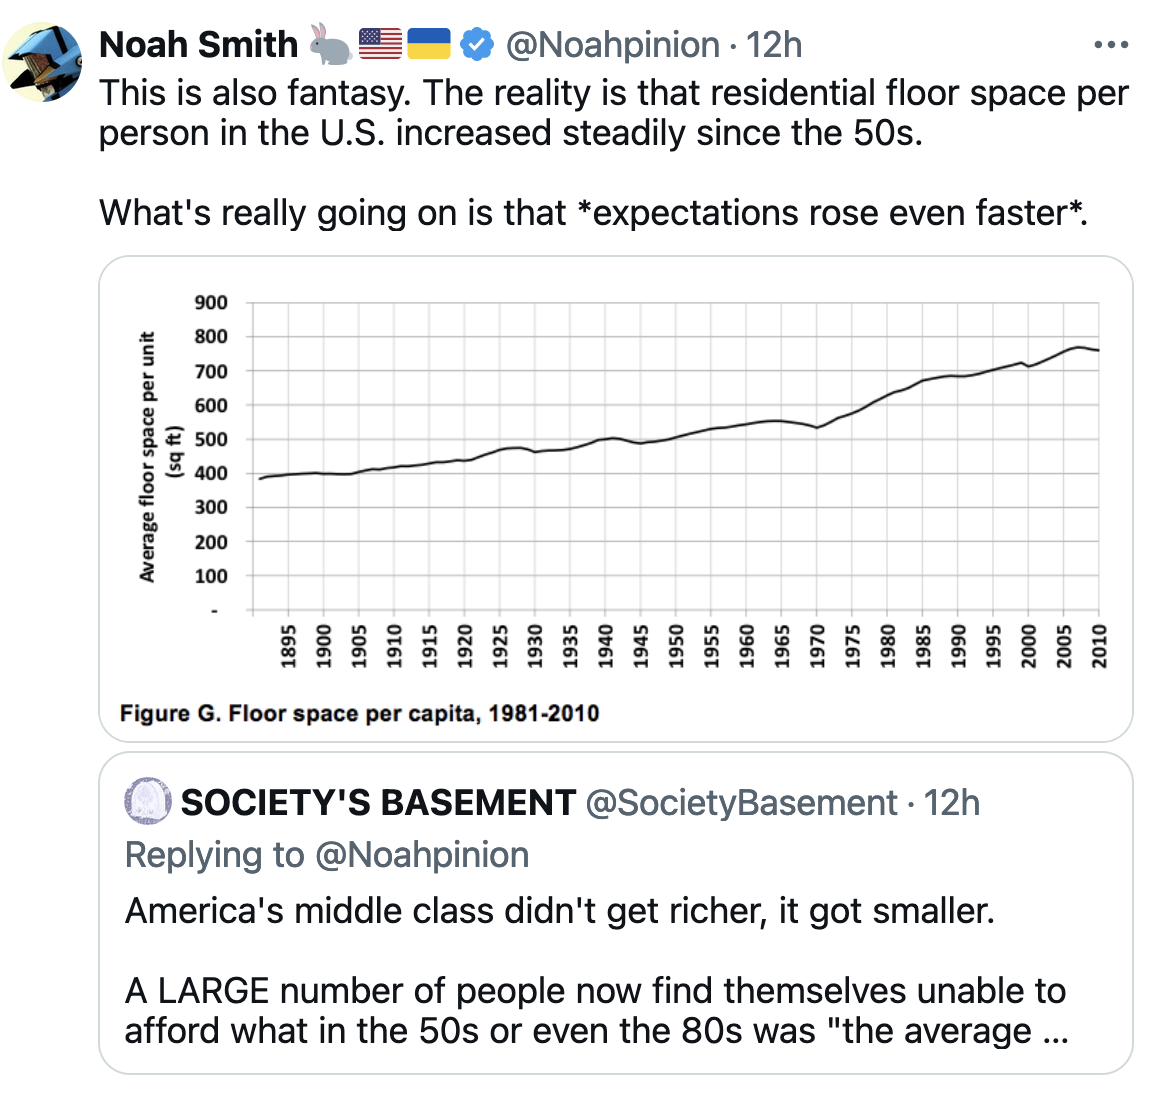The image size is (1162, 1098).
Task: Click the @Noahpinion mention in 'Replying to'
Action: click(x=422, y=855)
